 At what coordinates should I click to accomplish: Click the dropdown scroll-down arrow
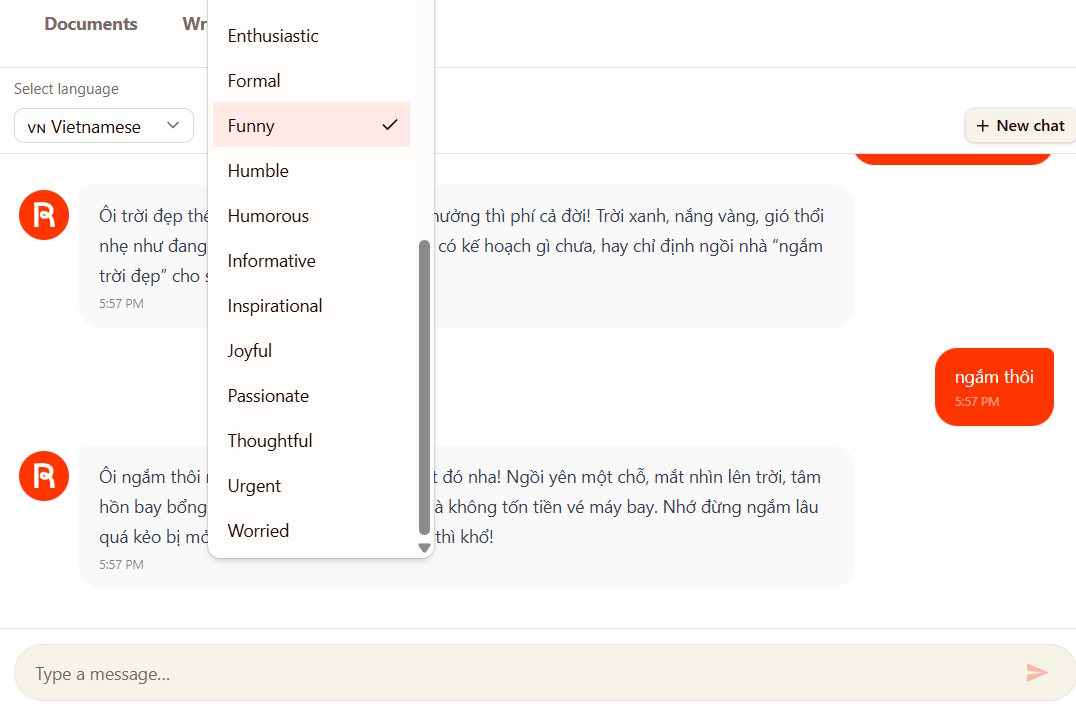pos(424,548)
